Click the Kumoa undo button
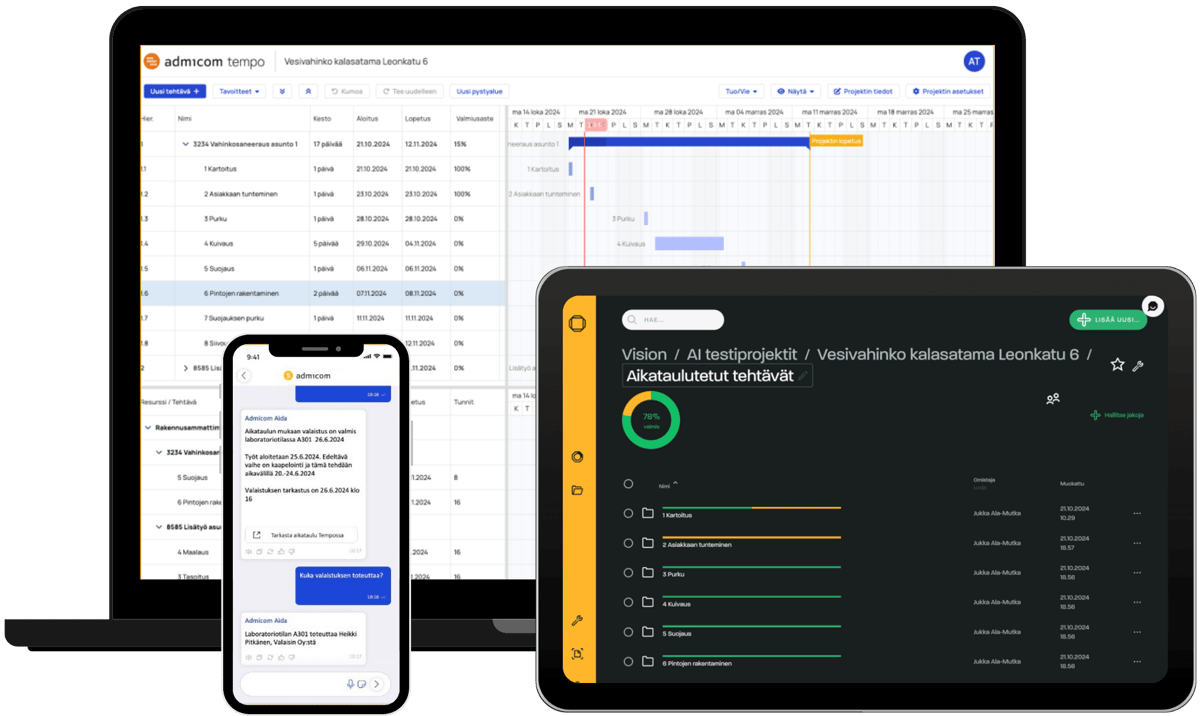 coord(347,91)
